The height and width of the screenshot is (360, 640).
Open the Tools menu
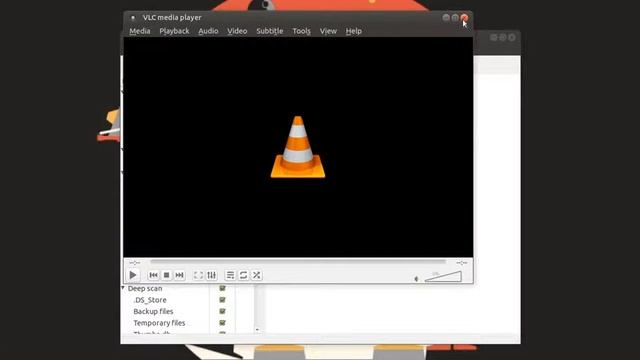301,31
